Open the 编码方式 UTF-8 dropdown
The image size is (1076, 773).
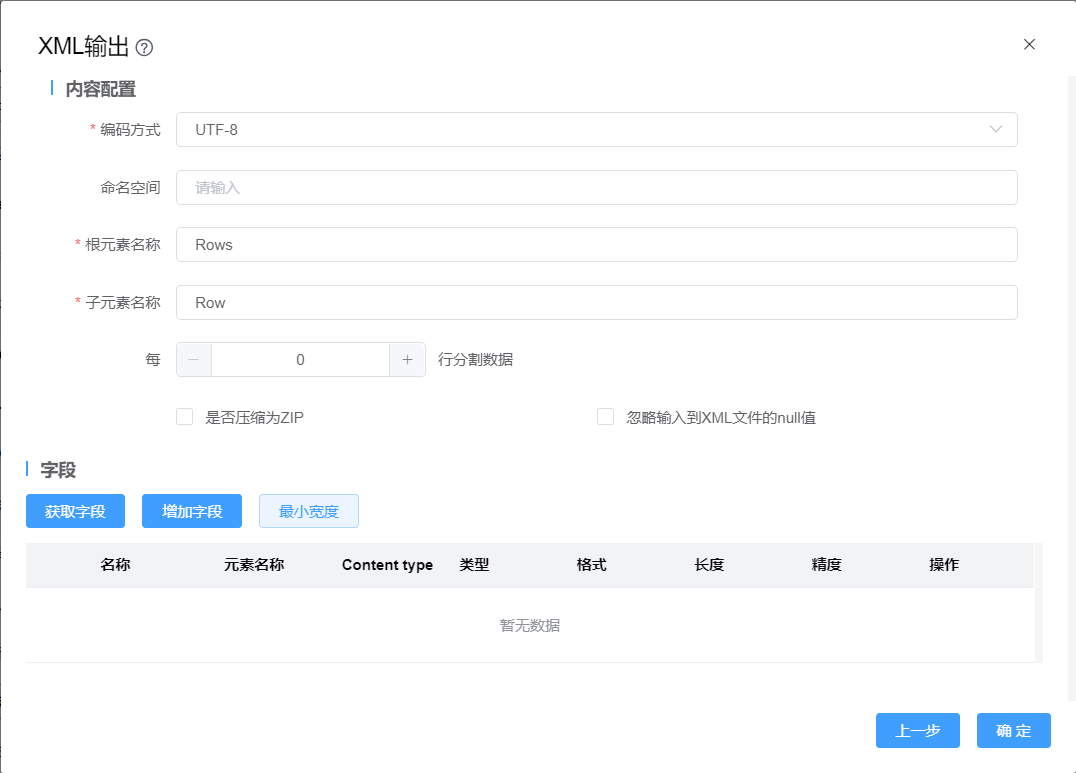tap(596, 130)
